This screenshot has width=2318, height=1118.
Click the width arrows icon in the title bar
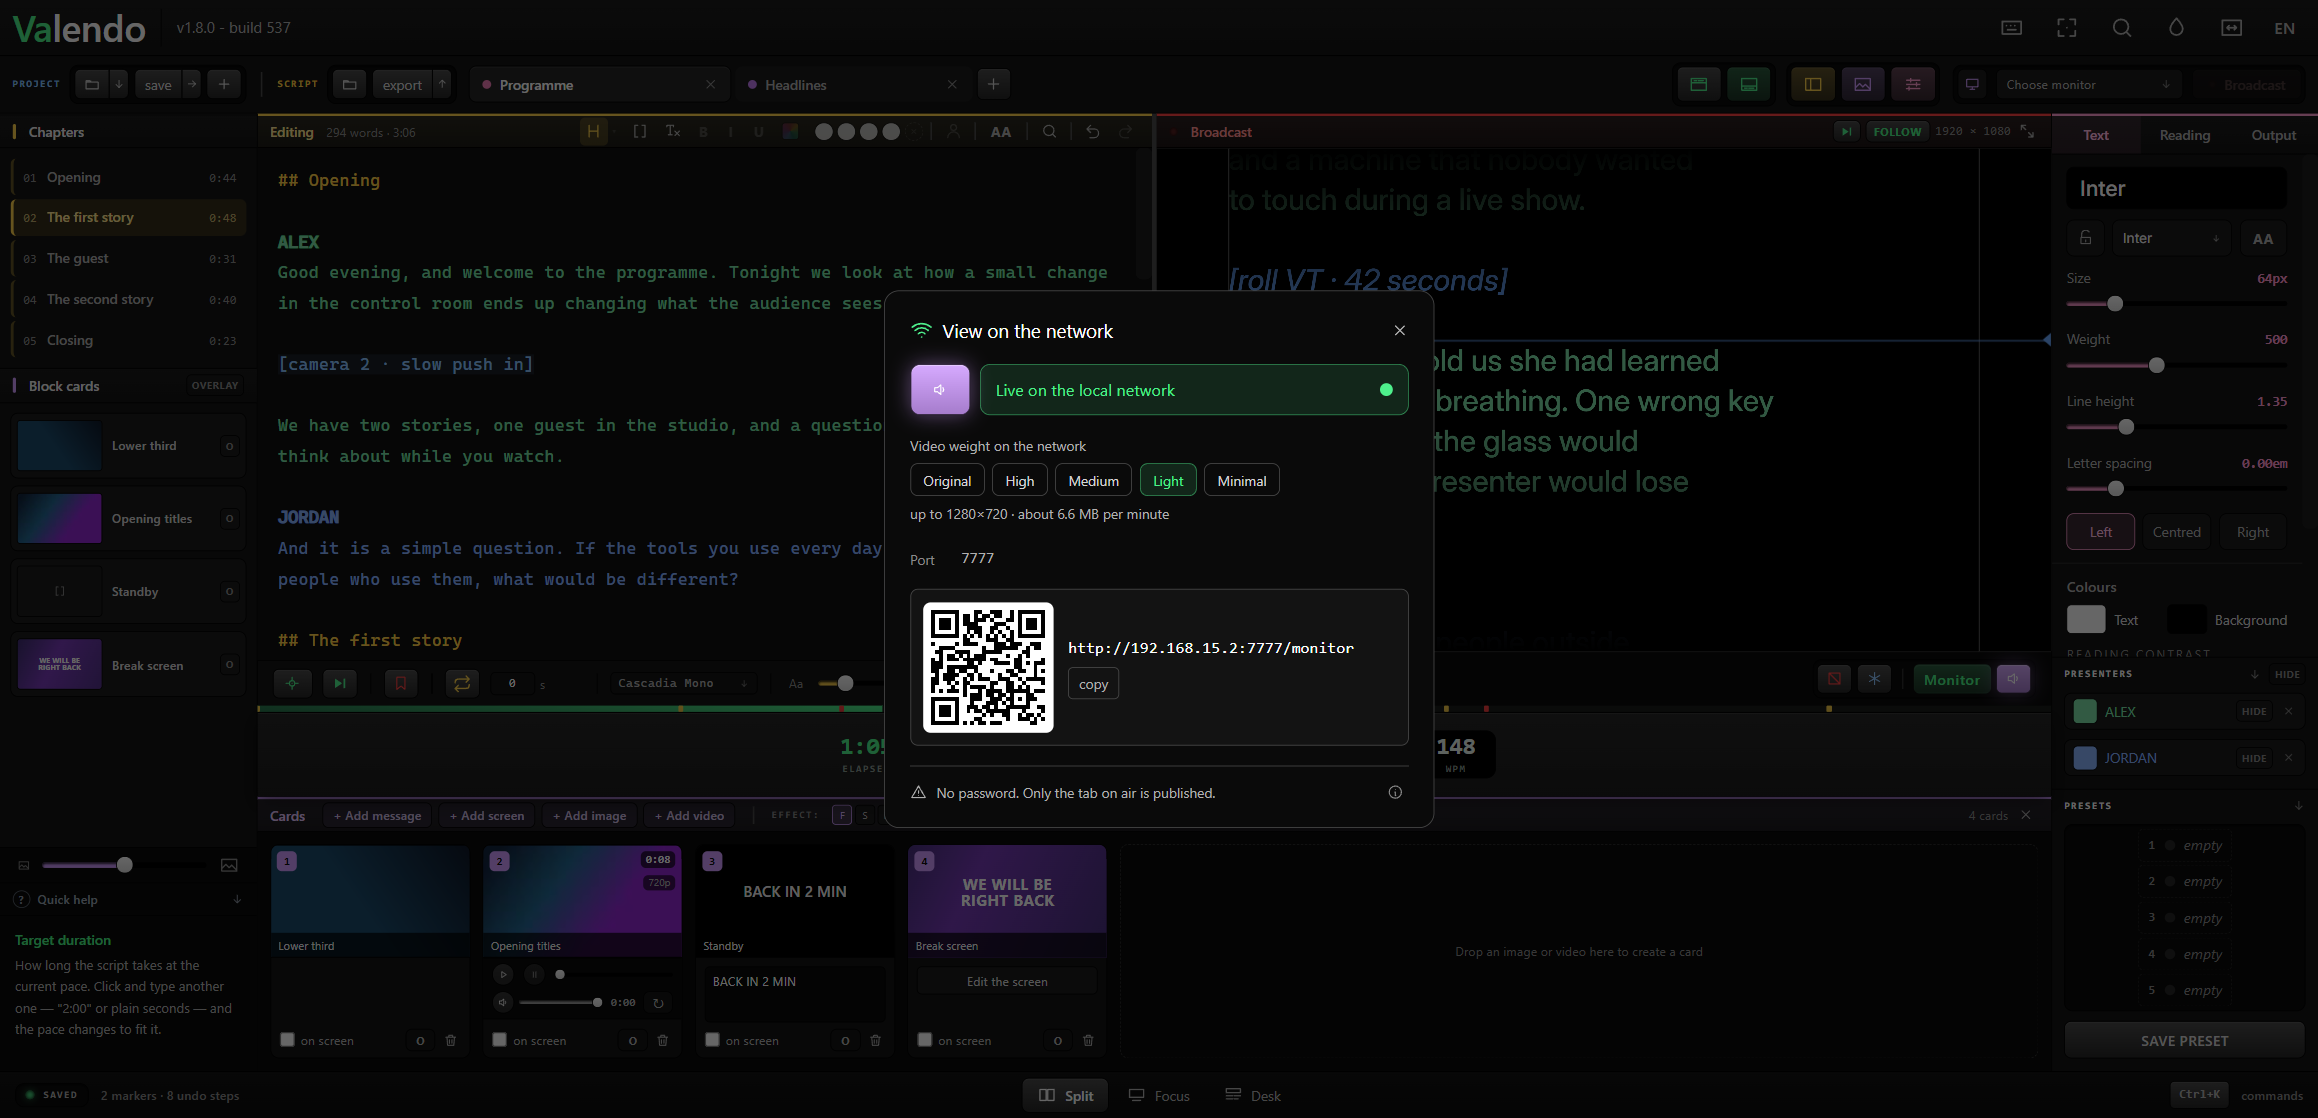click(x=2231, y=28)
